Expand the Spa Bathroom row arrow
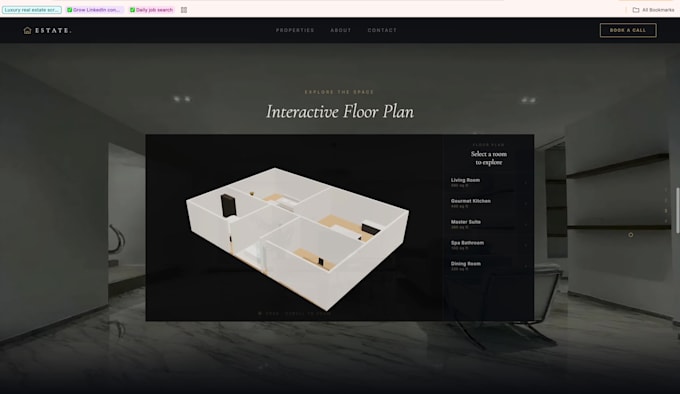Image resolution: width=680 pixels, height=394 pixels. pos(526,245)
